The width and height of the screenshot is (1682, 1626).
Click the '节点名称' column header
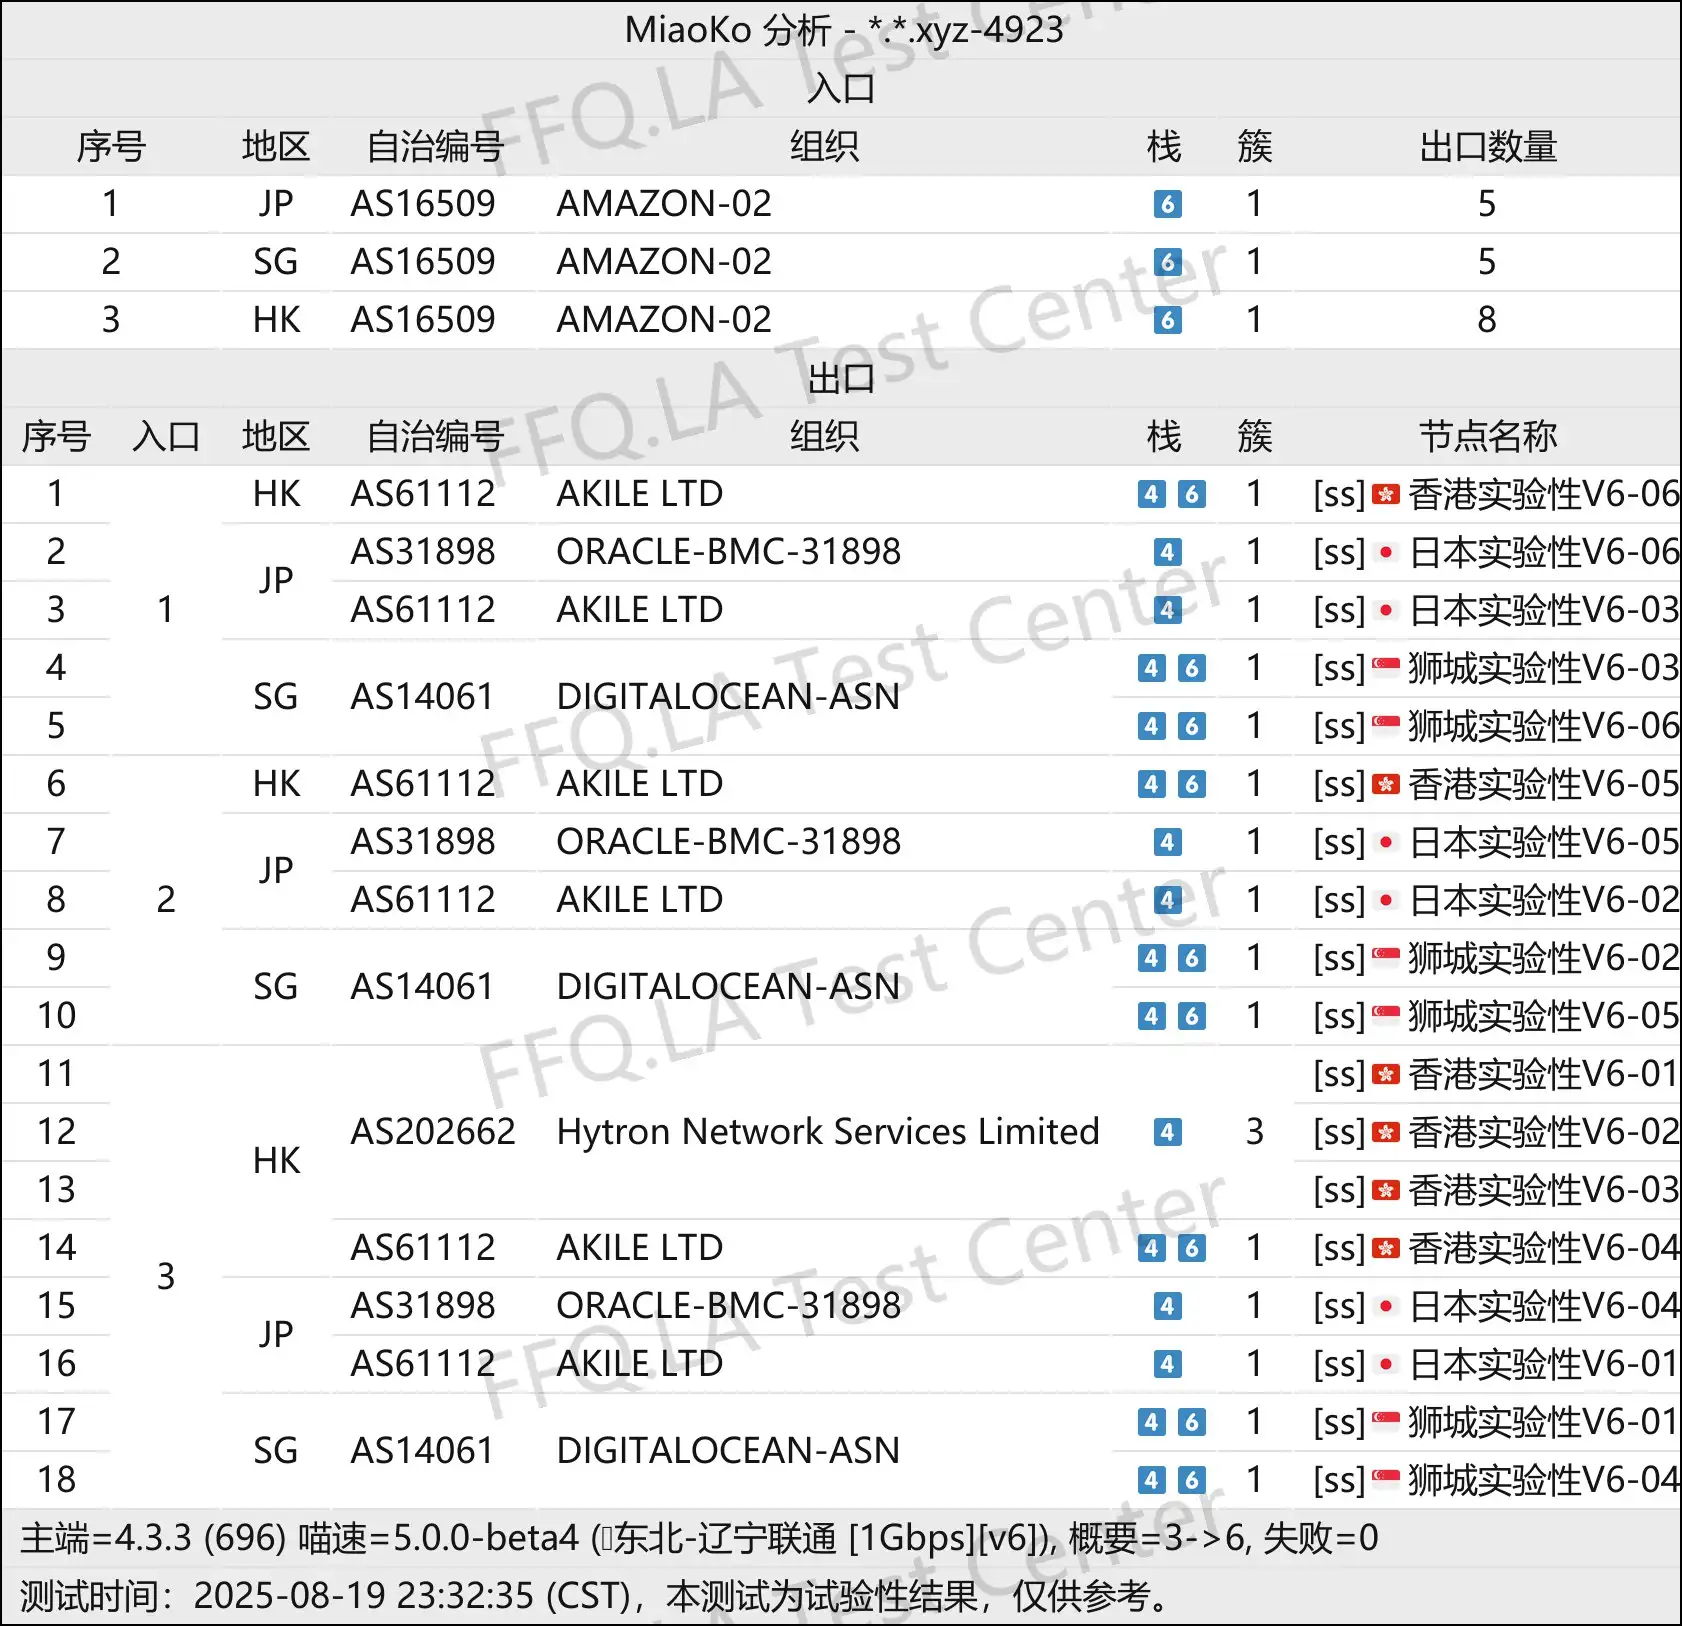tap(1488, 436)
